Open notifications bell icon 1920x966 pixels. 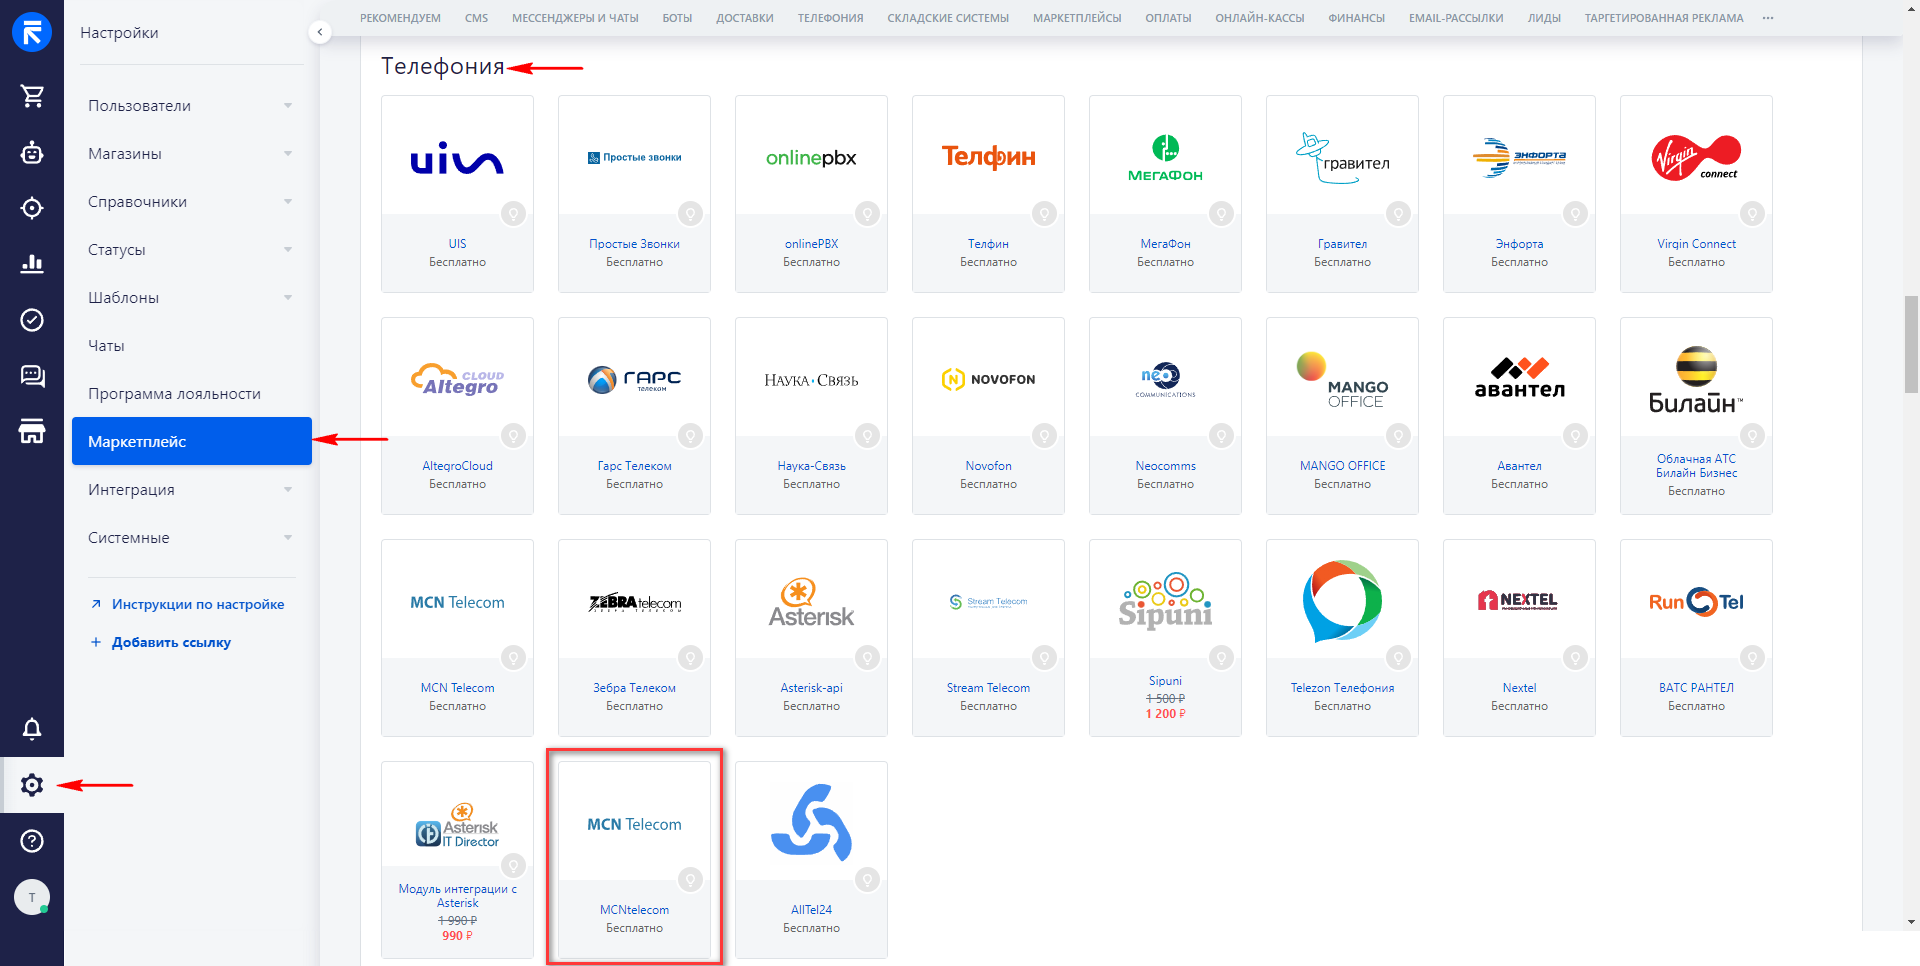(x=32, y=729)
